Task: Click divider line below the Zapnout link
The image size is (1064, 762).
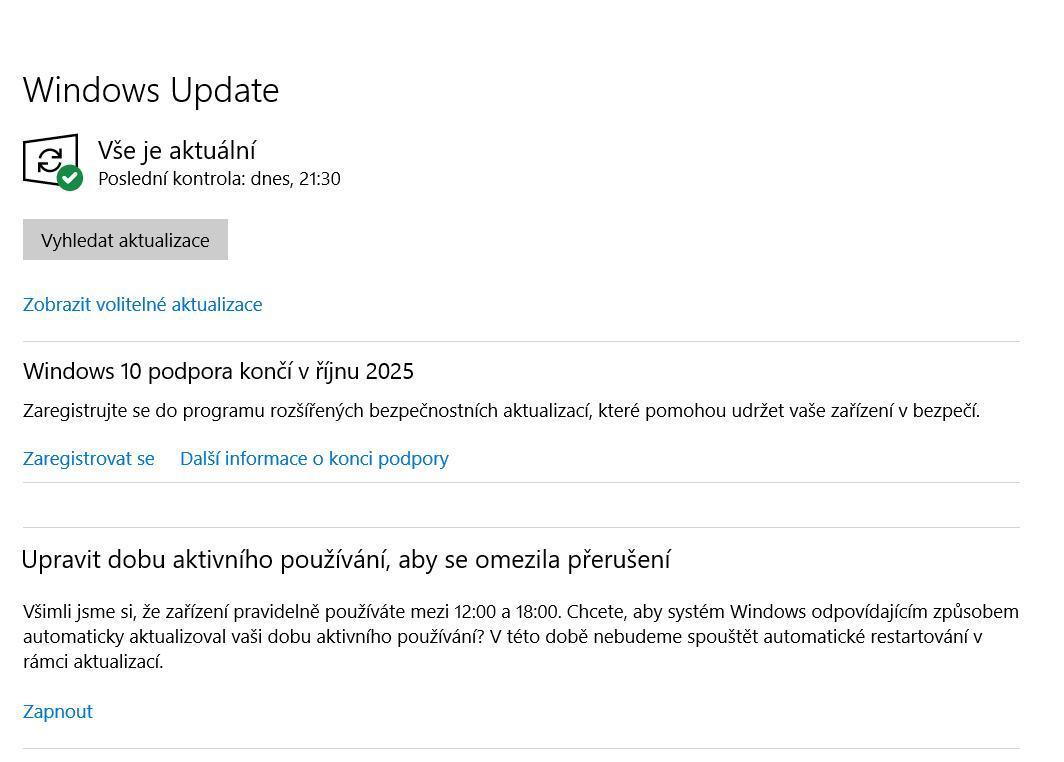Action: (x=520, y=748)
